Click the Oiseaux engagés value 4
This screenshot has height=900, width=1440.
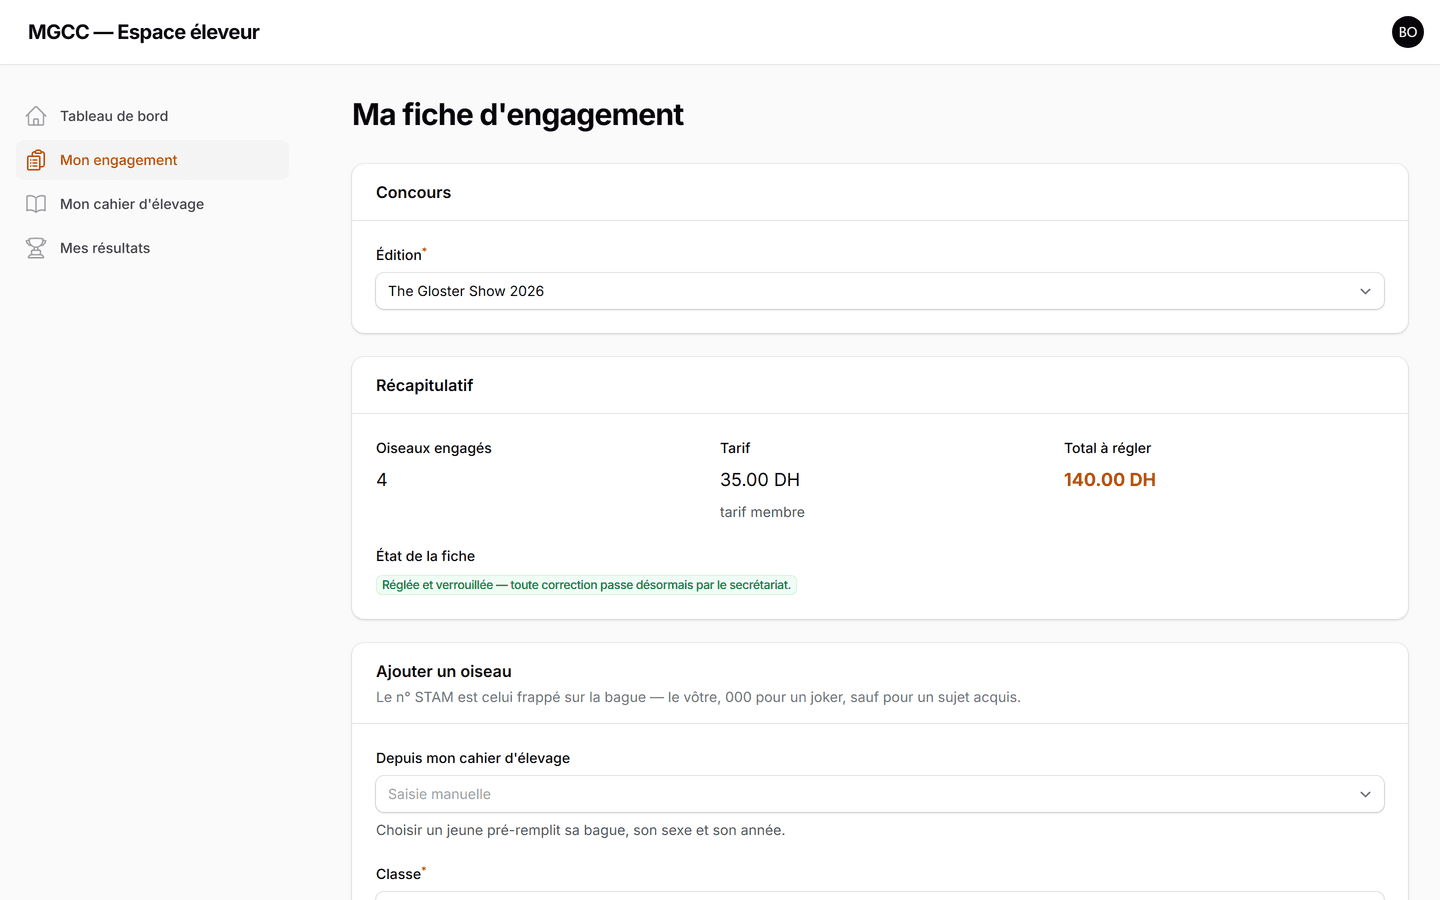(382, 480)
